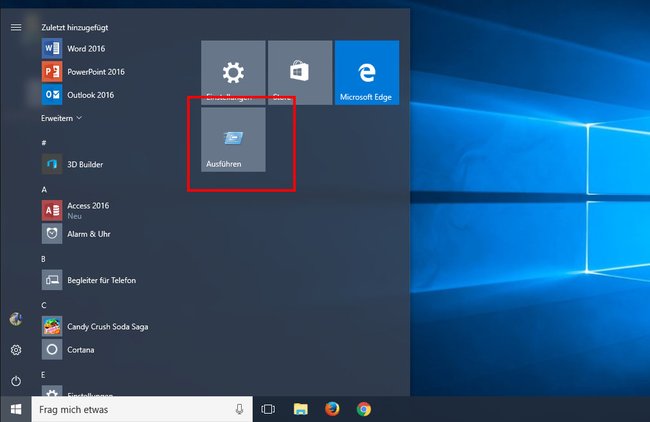Launch Candy Crush Soda Saga icon
The image size is (650, 422).
[52, 327]
